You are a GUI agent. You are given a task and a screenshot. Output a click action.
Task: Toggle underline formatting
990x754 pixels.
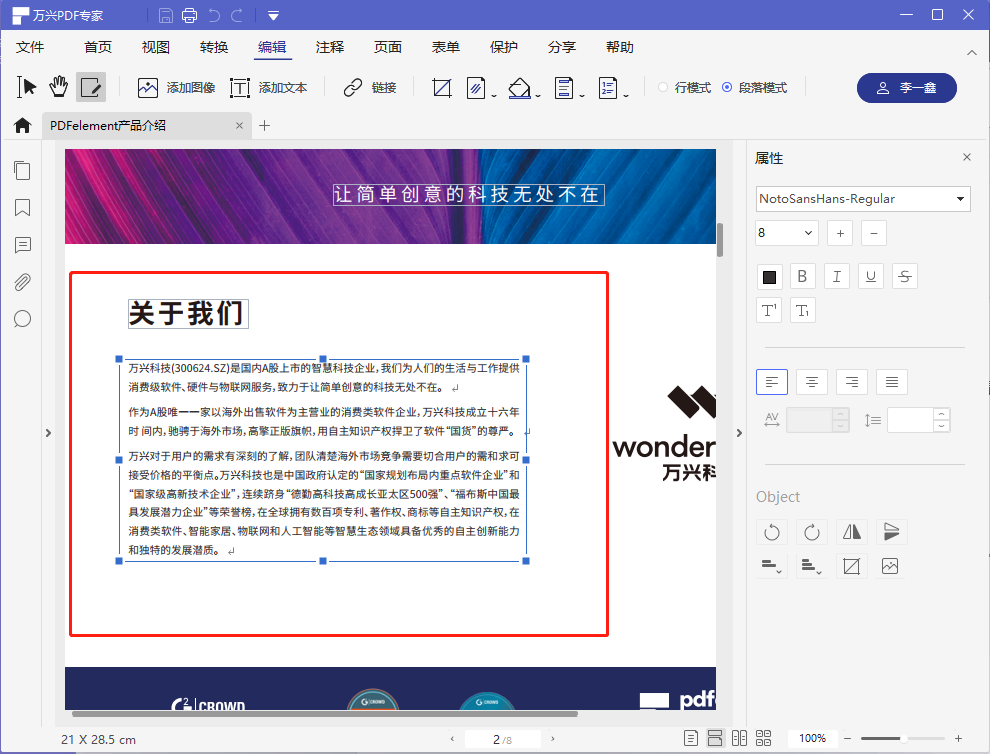(871, 277)
